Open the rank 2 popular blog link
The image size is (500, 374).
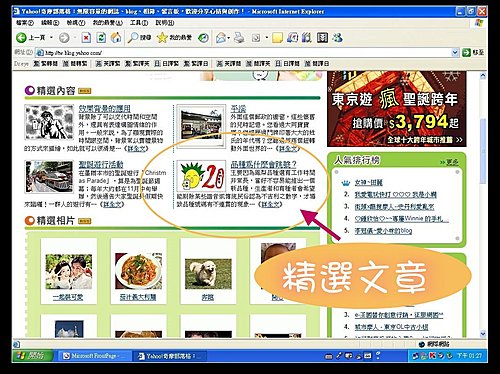pos(395,195)
